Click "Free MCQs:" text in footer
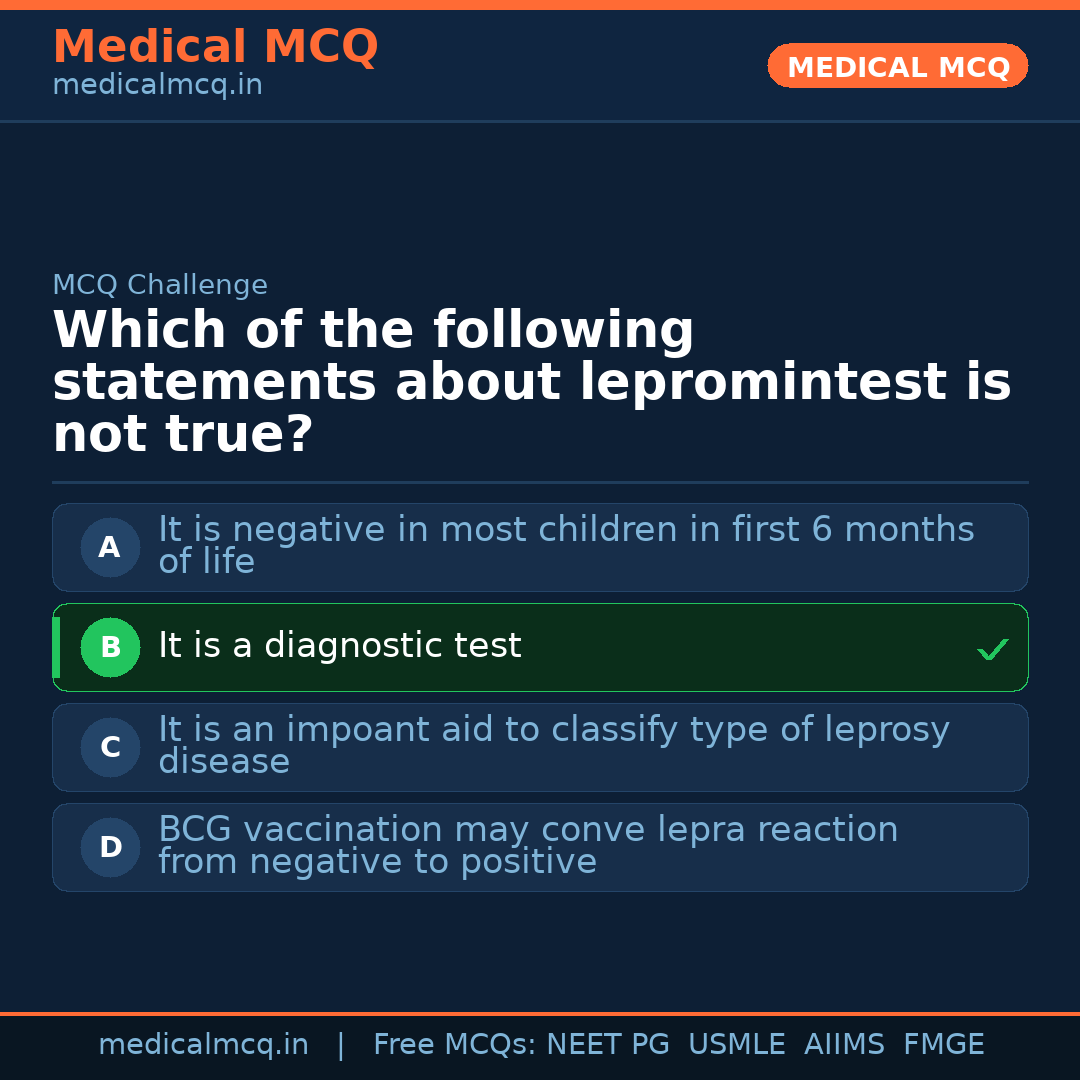Screen dimensions: 1080x1080 point(455,1045)
